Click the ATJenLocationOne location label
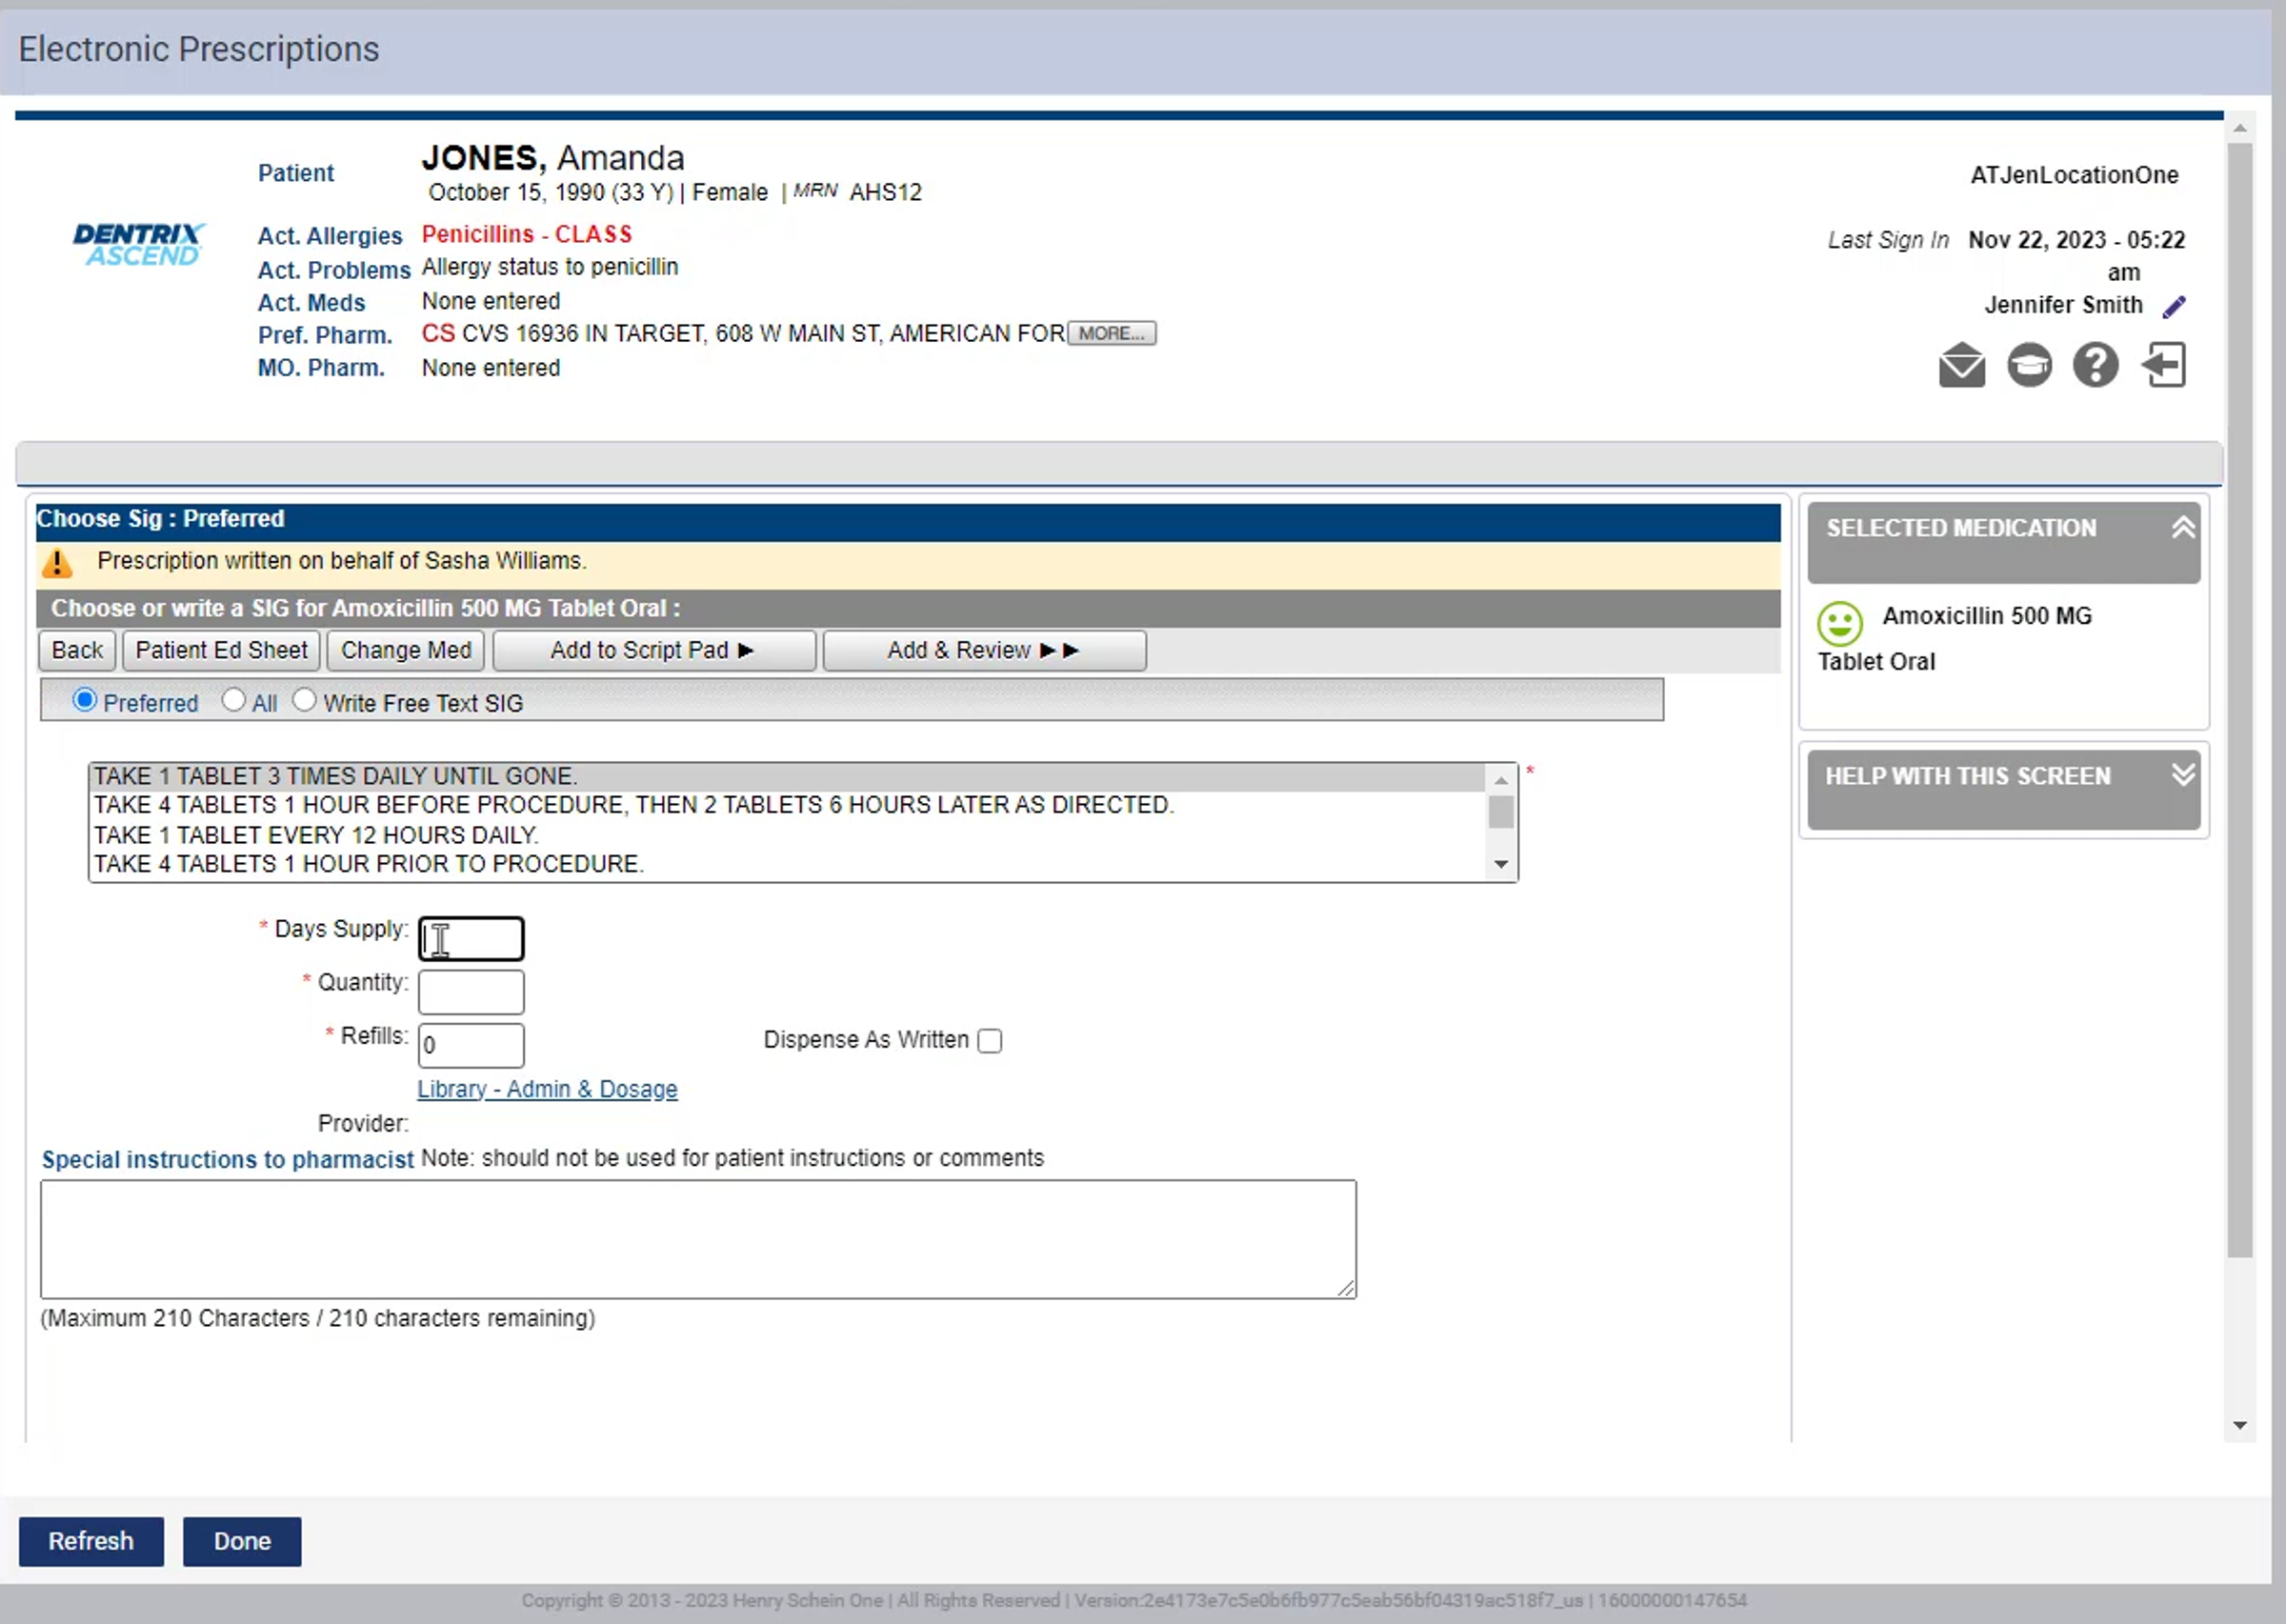This screenshot has width=2286, height=1624. 2074,176
